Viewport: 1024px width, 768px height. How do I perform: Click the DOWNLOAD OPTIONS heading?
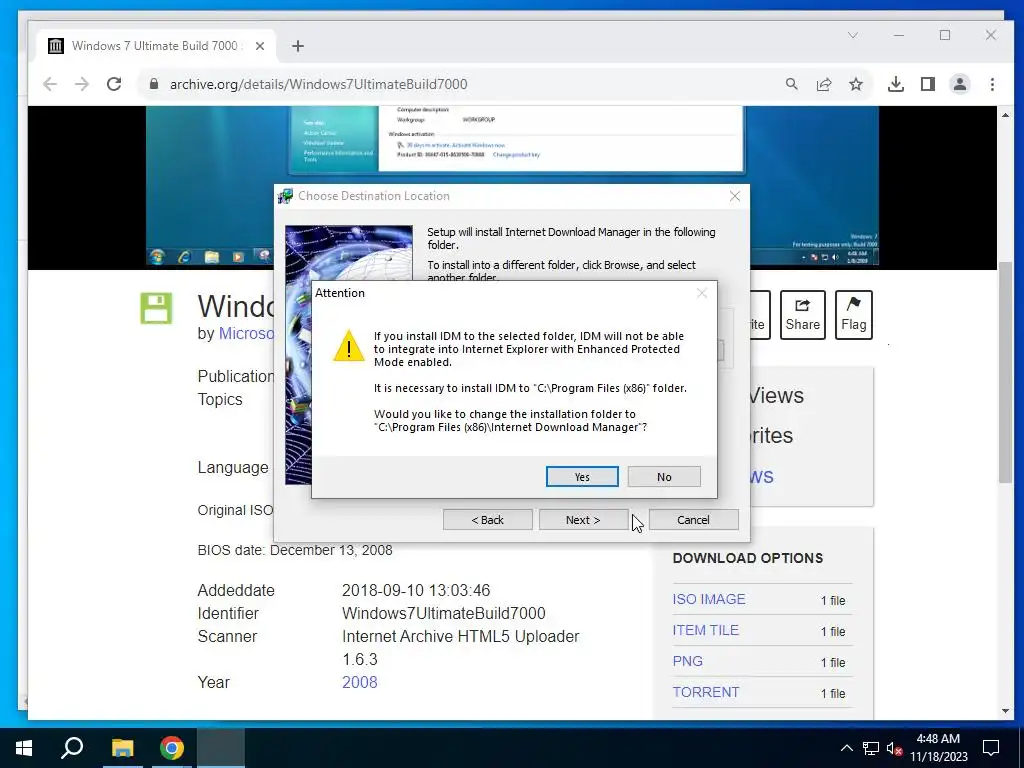pos(748,558)
